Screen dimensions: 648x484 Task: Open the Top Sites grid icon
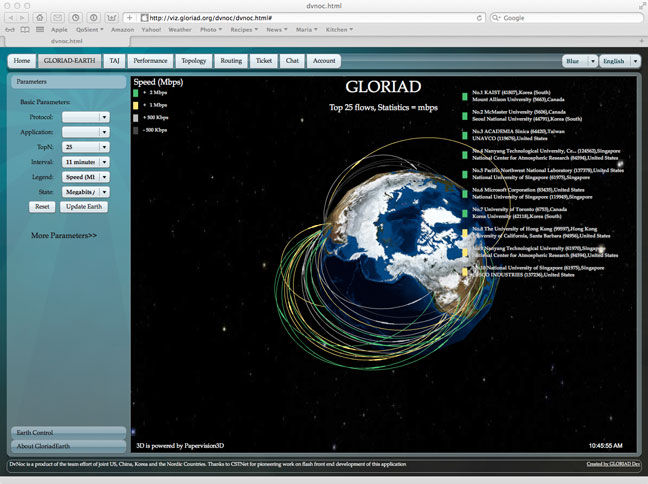click(40, 30)
